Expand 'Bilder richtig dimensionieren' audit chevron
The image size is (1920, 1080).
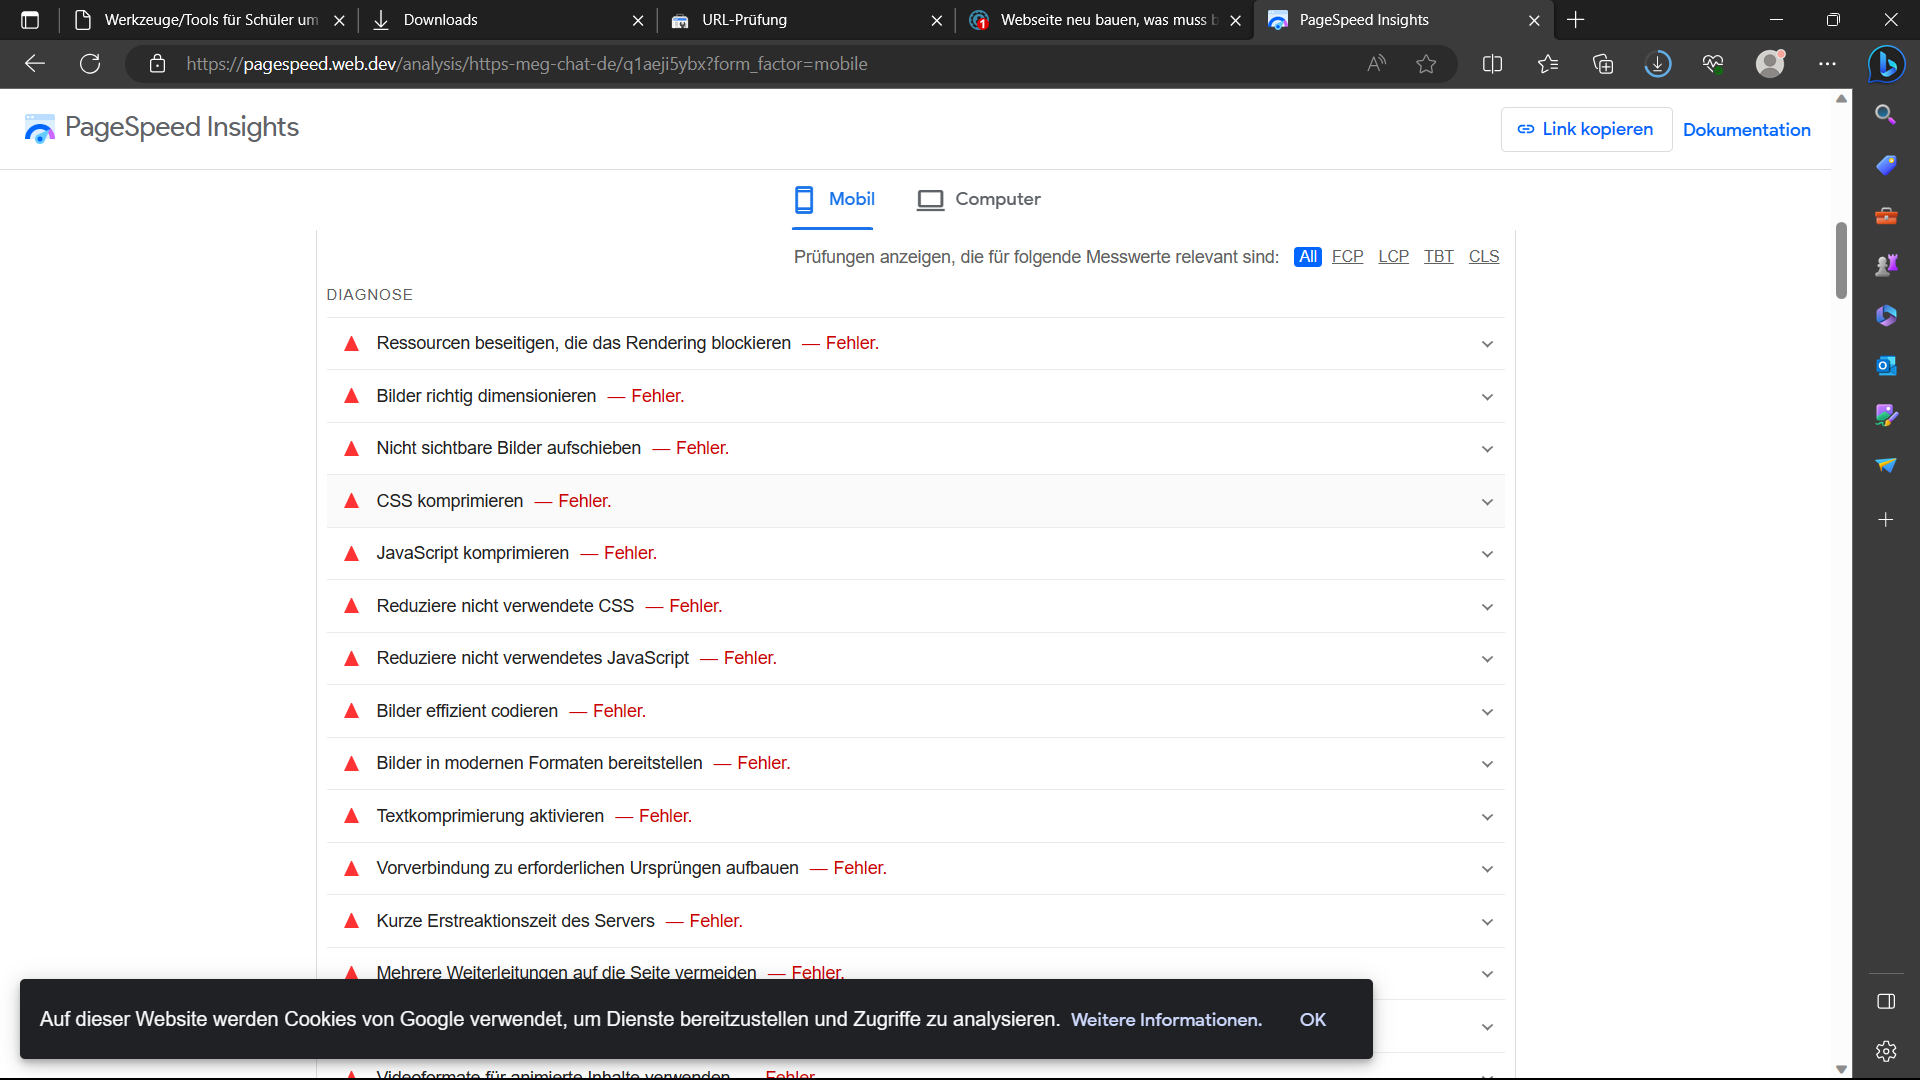pos(1487,397)
